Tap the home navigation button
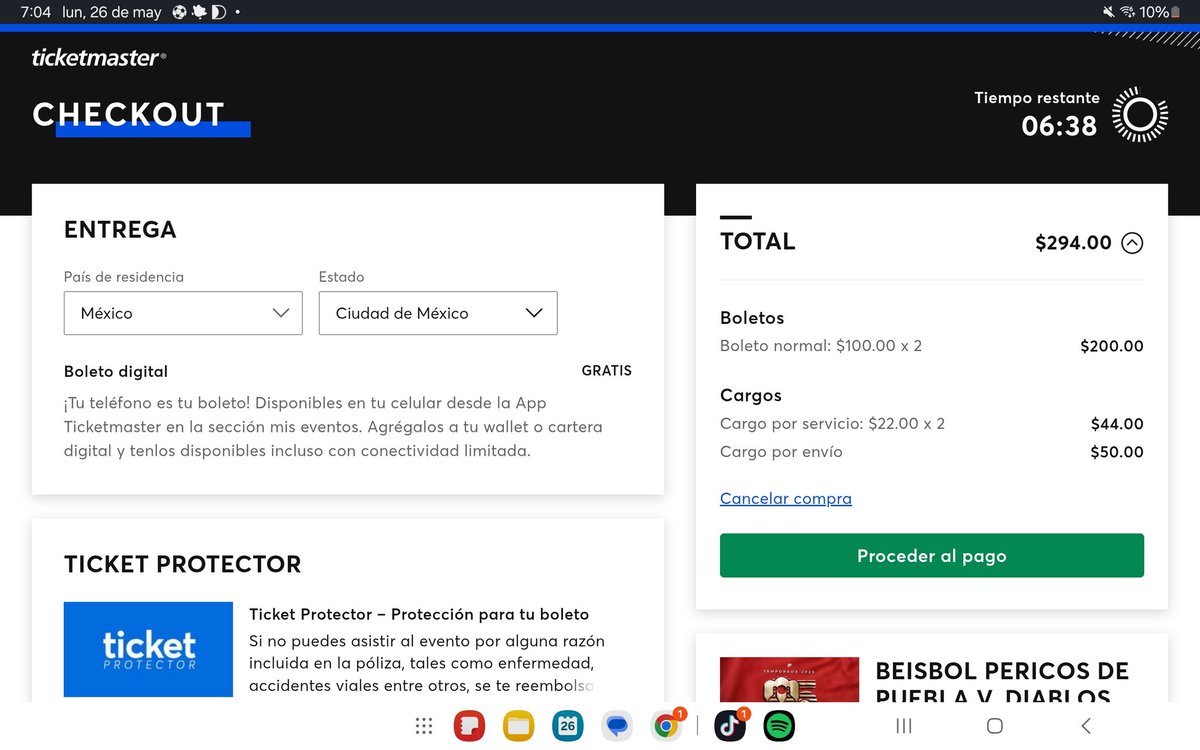Image resolution: width=1200 pixels, height=750 pixels. pos(995,726)
